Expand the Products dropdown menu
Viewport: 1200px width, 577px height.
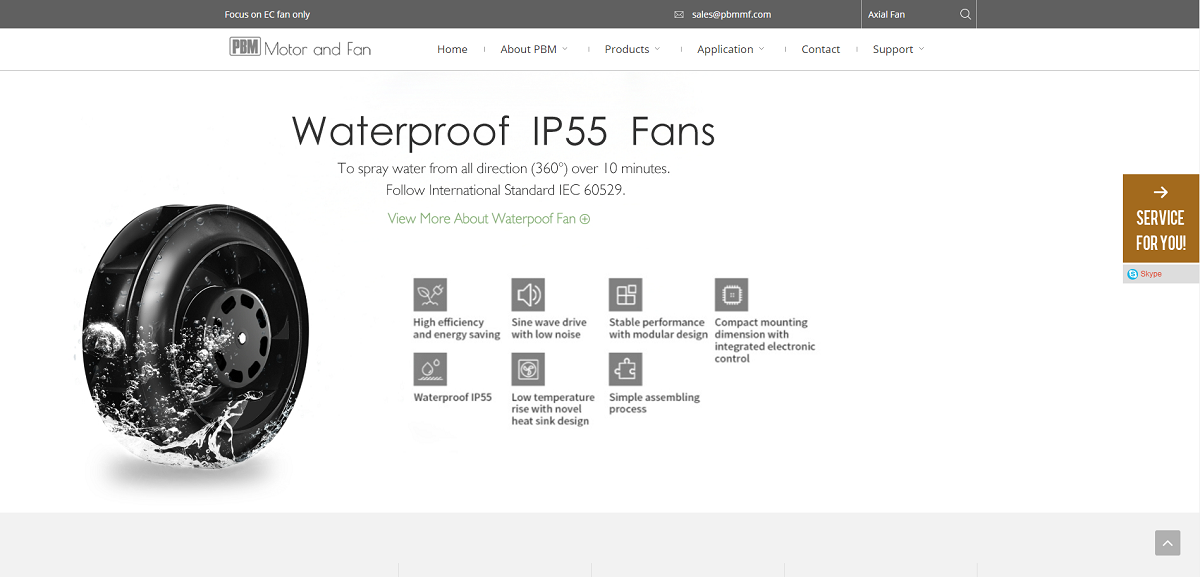(x=632, y=49)
